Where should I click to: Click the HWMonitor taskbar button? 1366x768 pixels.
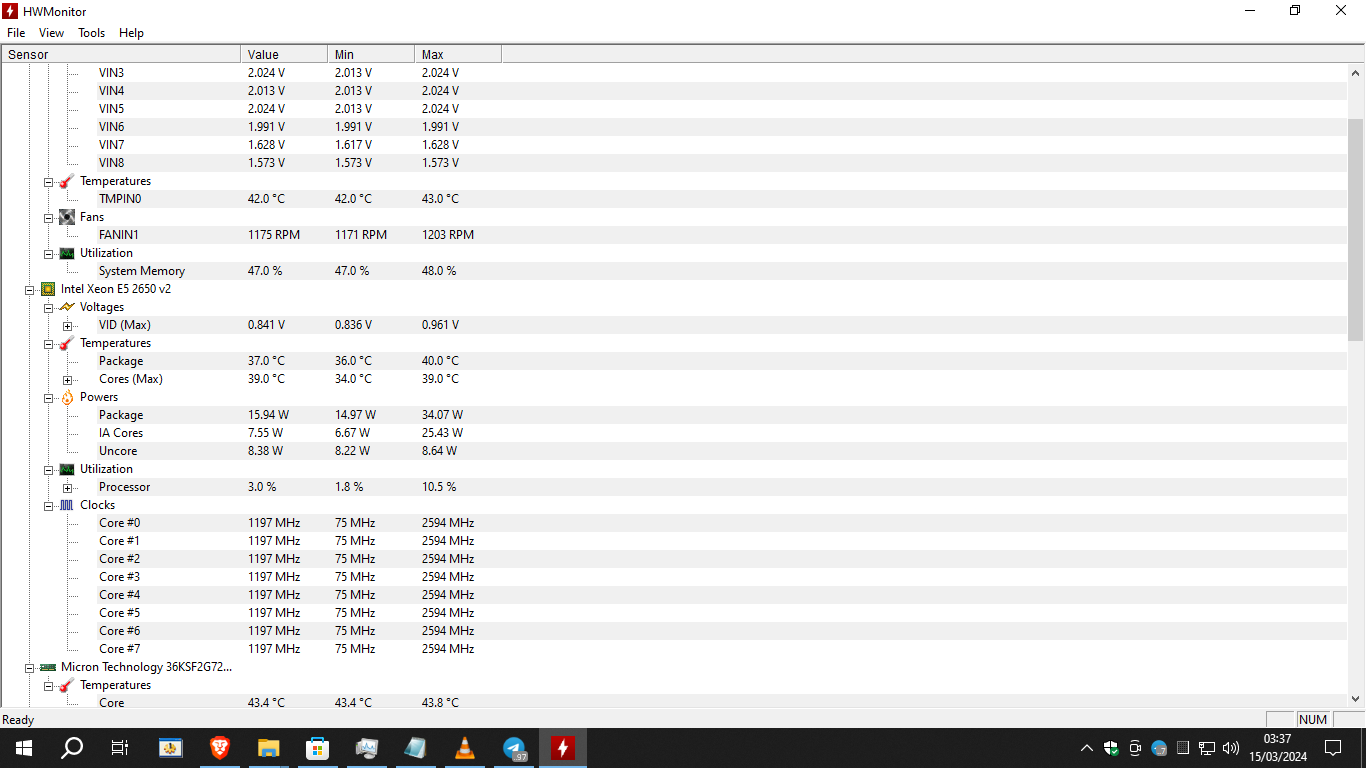(x=563, y=748)
